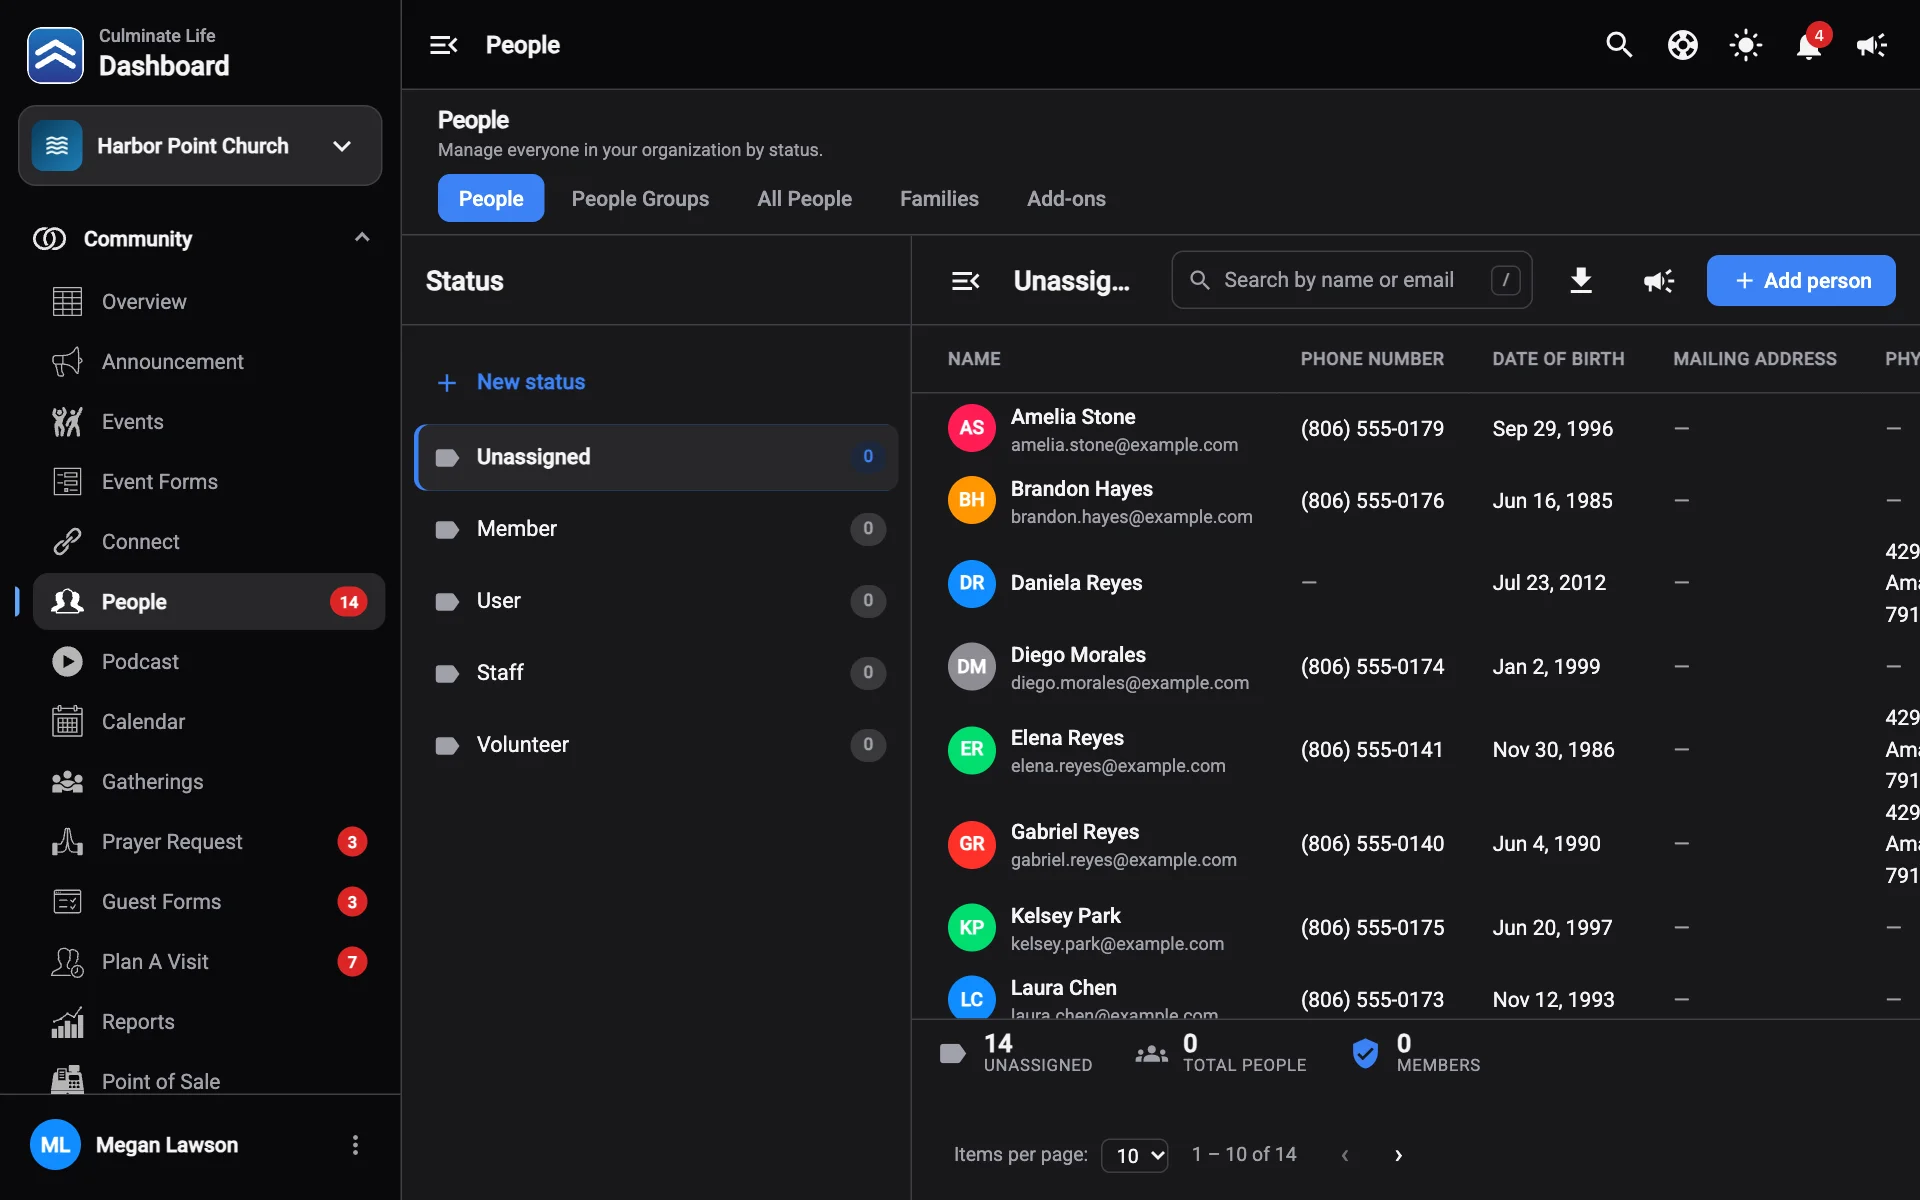Open Reports in sidebar

point(209,1022)
